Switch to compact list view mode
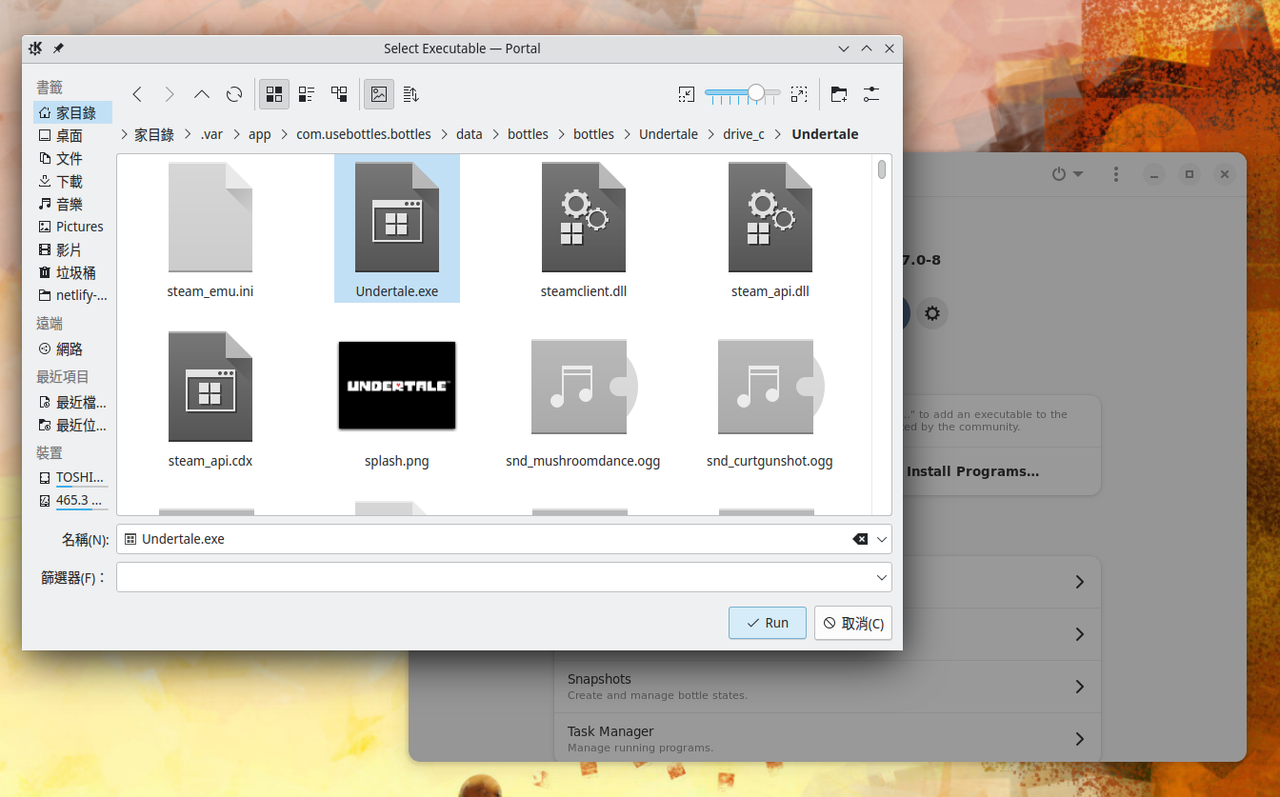Viewport: 1280px width, 797px height. point(306,94)
